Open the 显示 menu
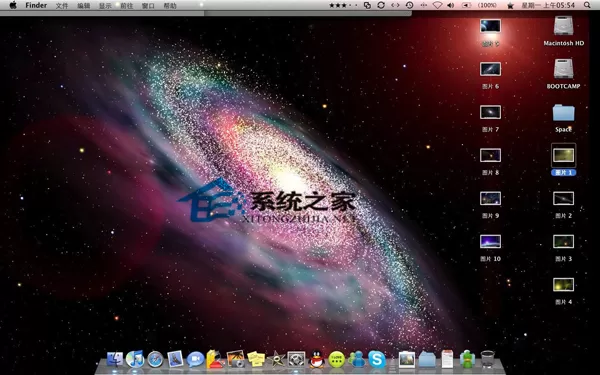 (105, 5)
